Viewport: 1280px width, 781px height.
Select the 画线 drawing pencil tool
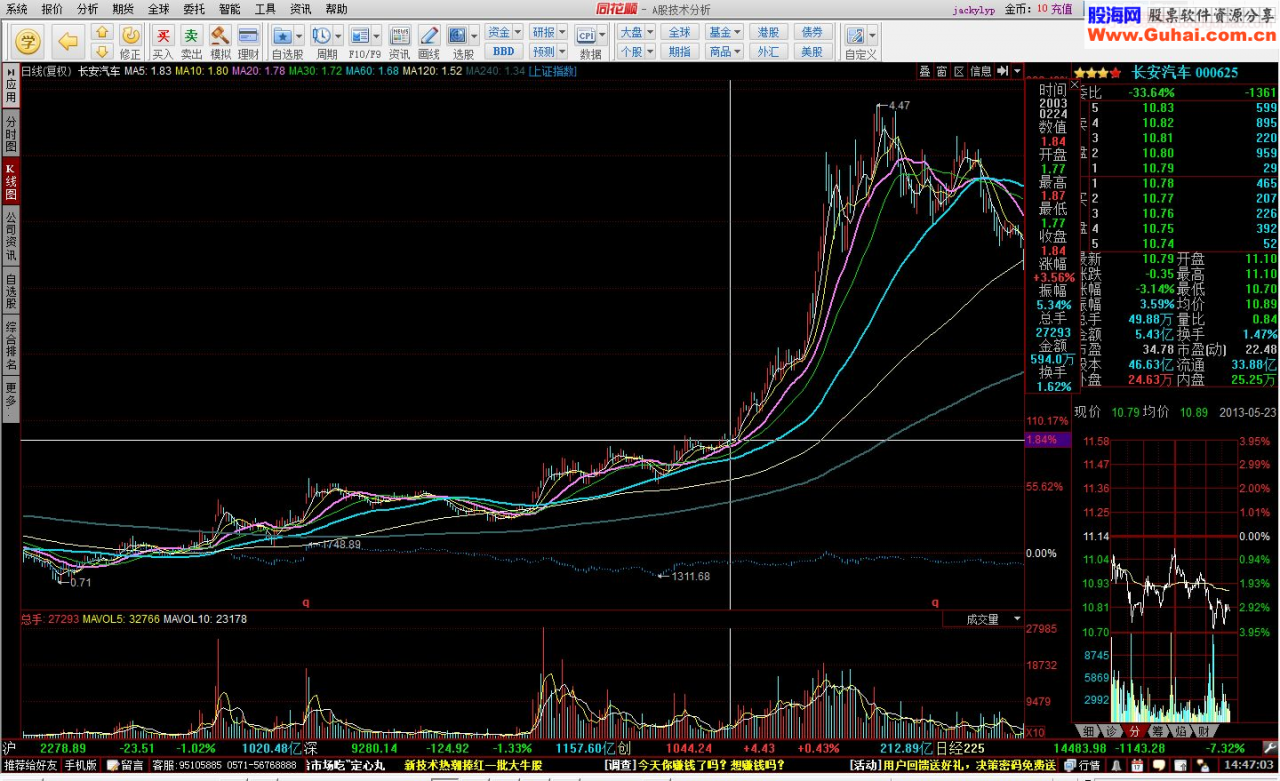(429, 42)
